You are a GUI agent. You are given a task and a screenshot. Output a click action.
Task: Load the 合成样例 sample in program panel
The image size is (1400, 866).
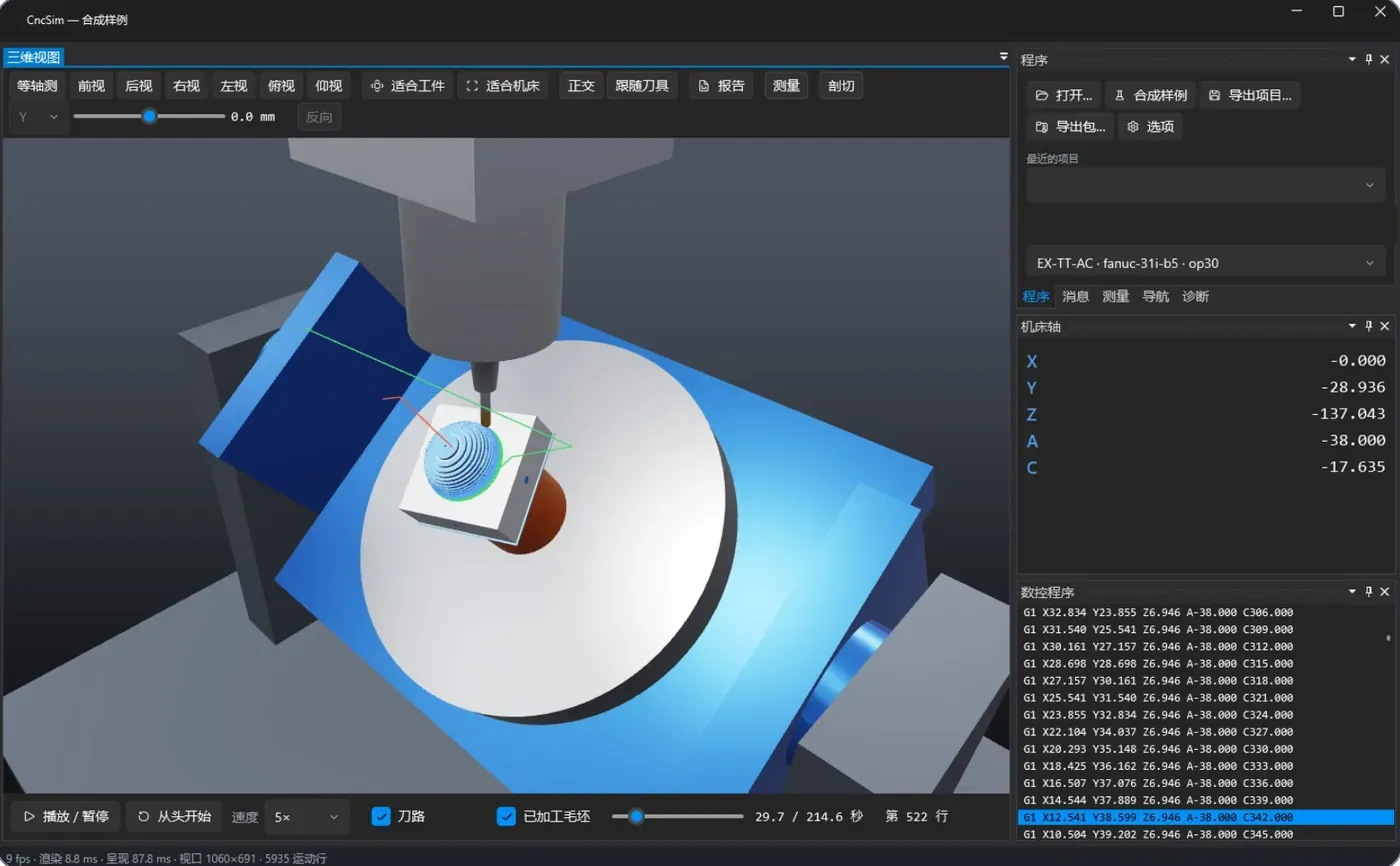tap(1150, 96)
